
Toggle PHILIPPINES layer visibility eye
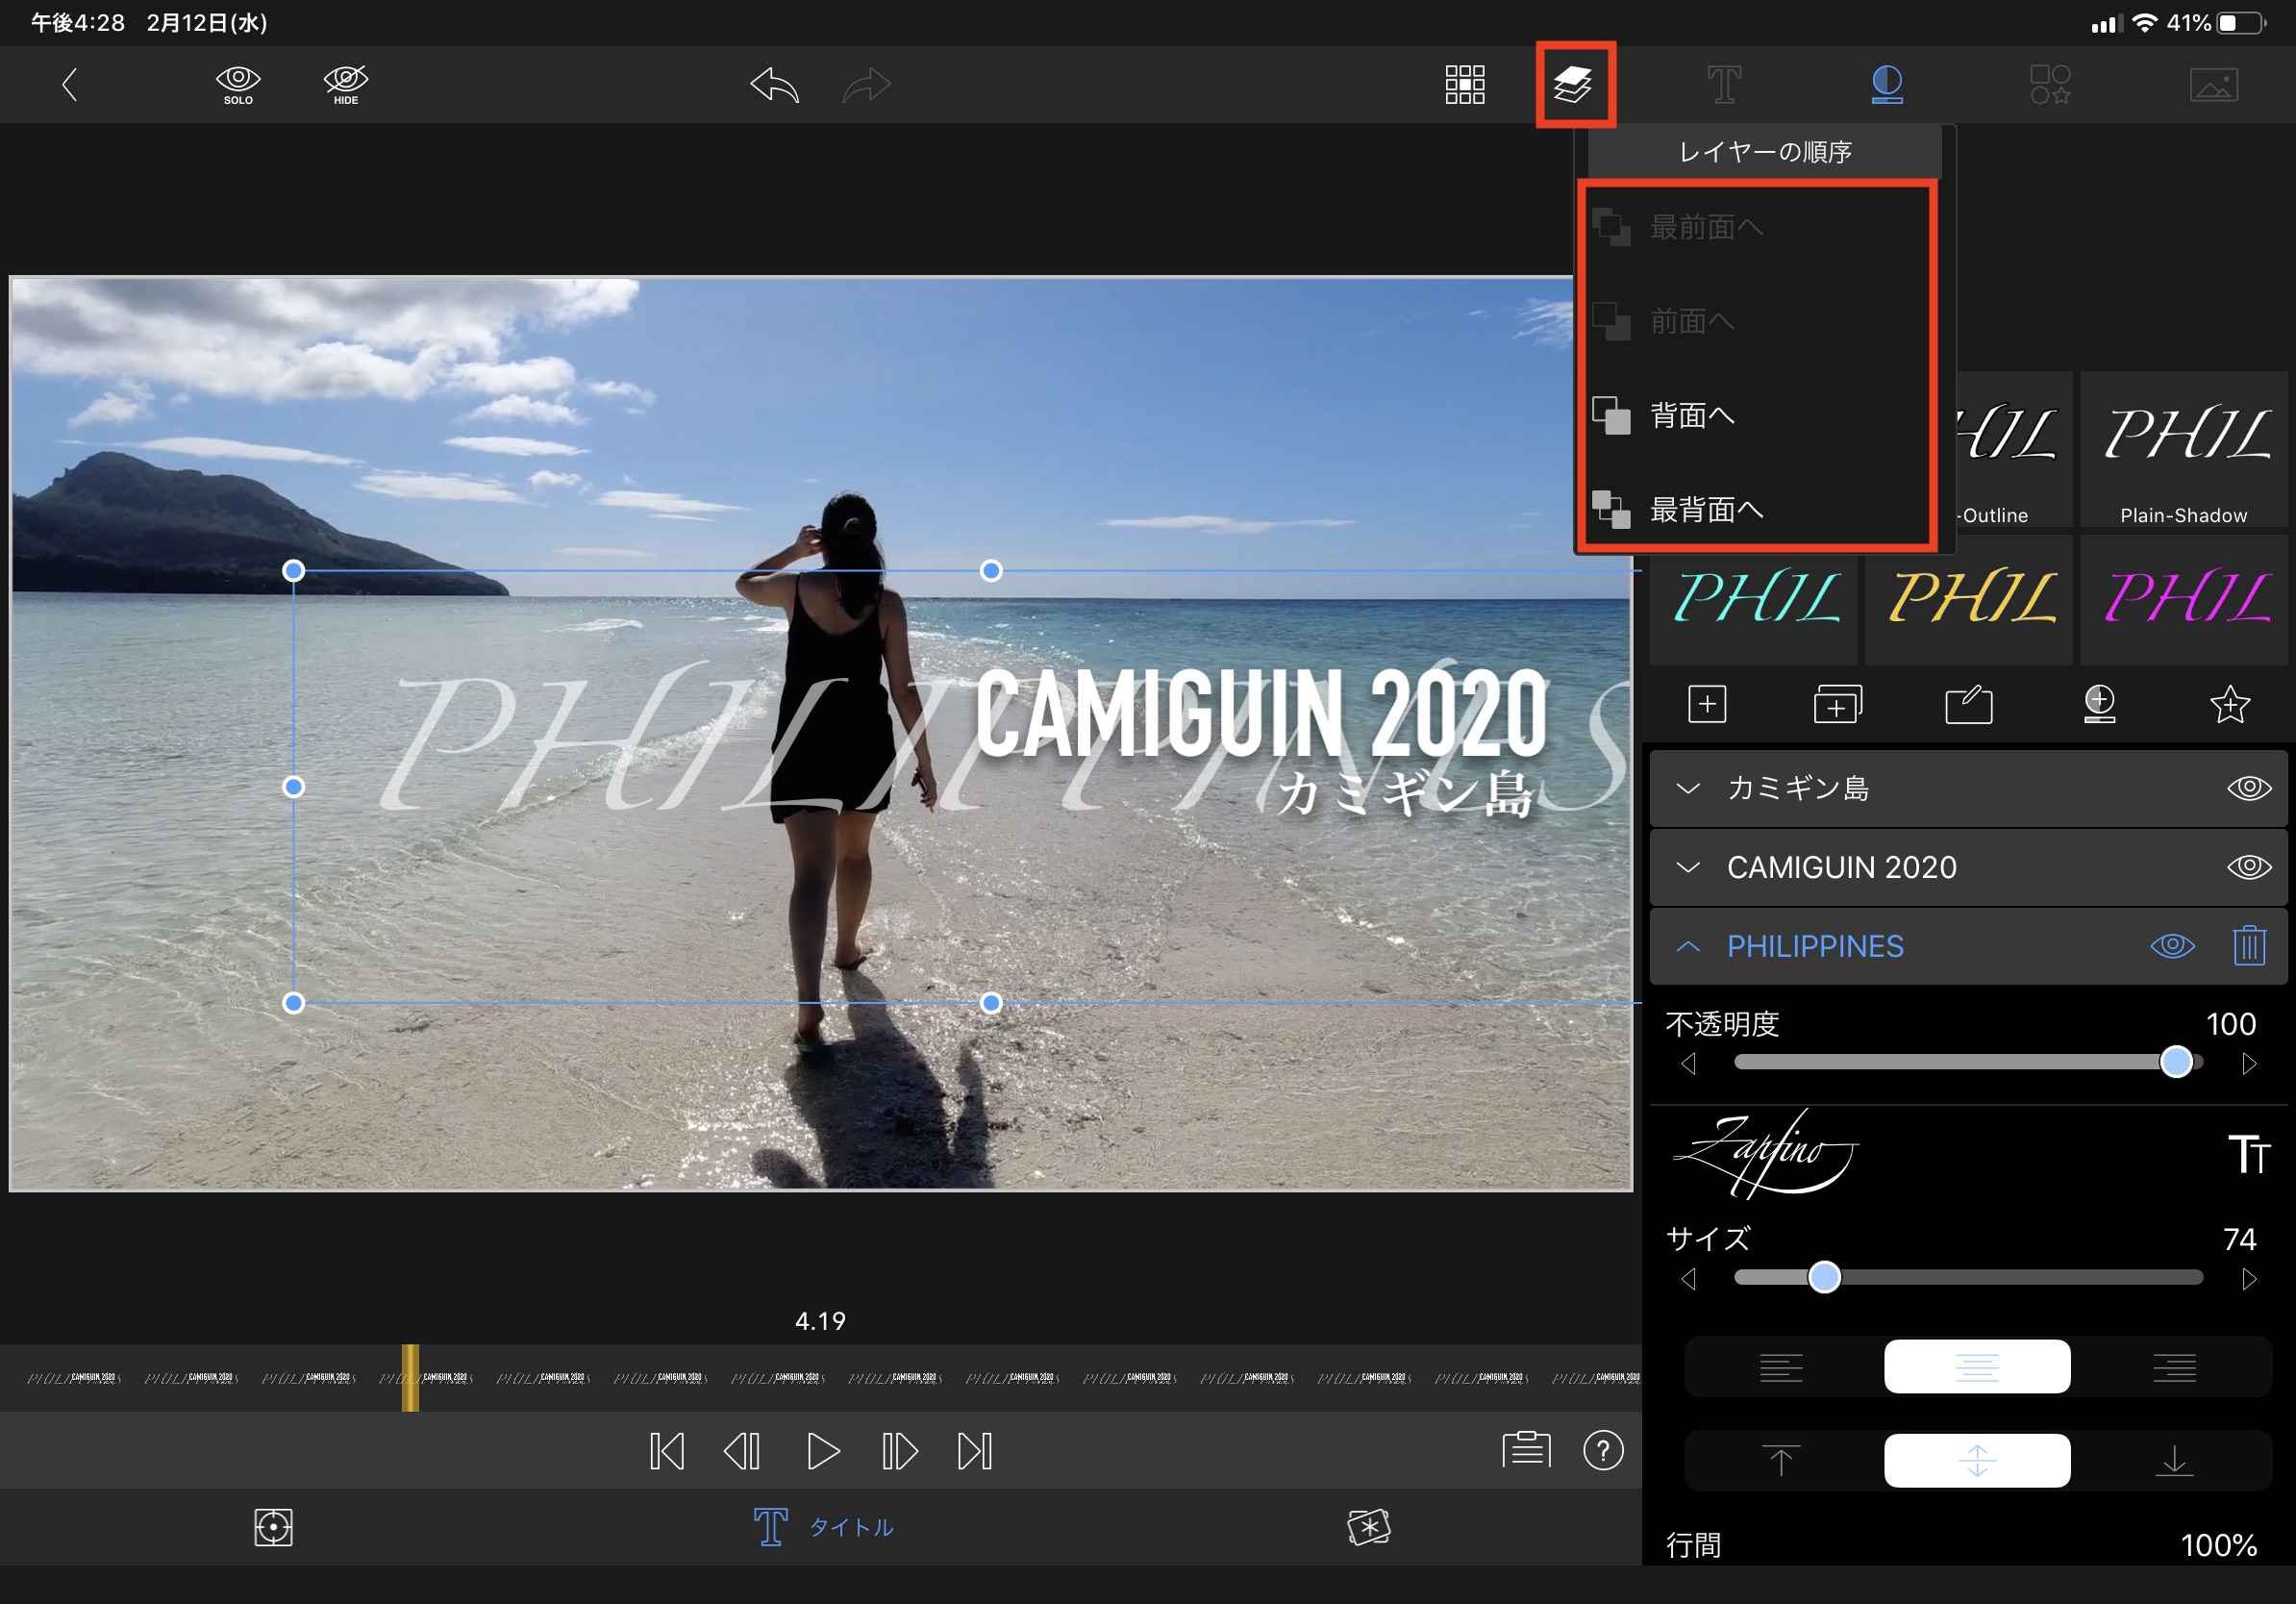coord(2172,945)
